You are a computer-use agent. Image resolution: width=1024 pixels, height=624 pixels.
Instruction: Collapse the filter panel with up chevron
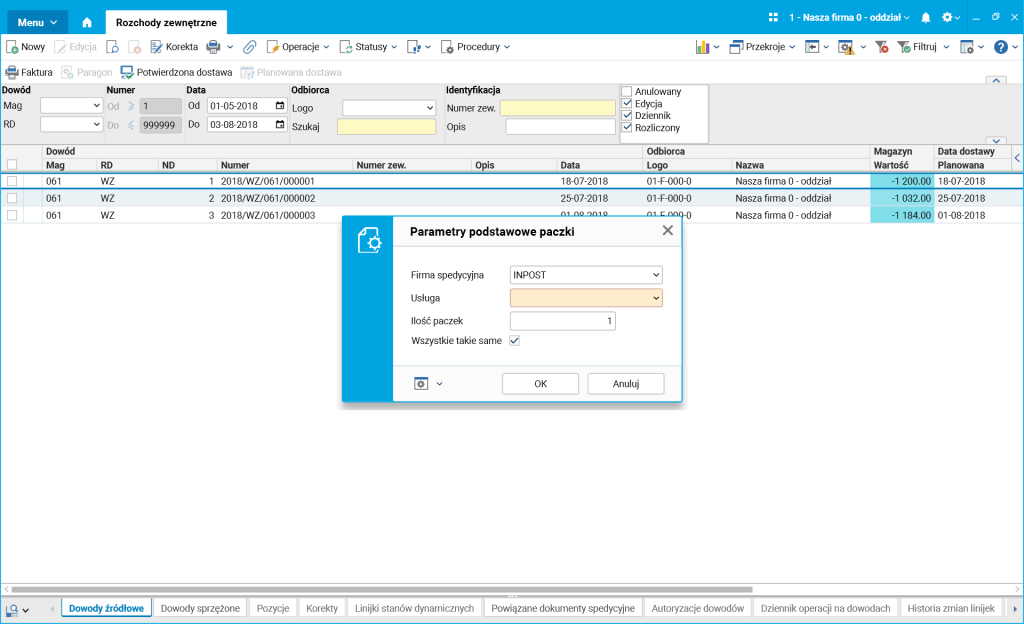click(996, 81)
